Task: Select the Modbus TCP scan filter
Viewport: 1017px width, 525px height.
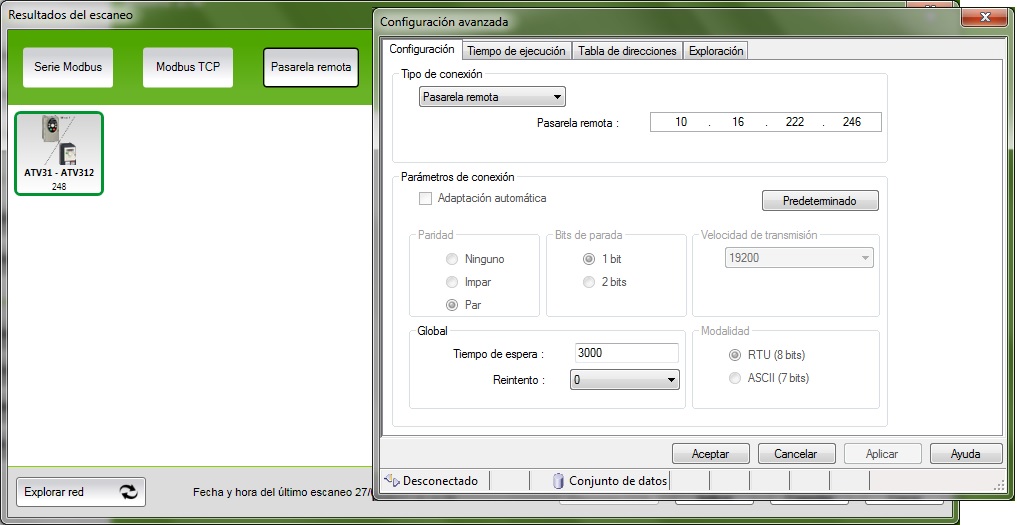Action: (188, 67)
